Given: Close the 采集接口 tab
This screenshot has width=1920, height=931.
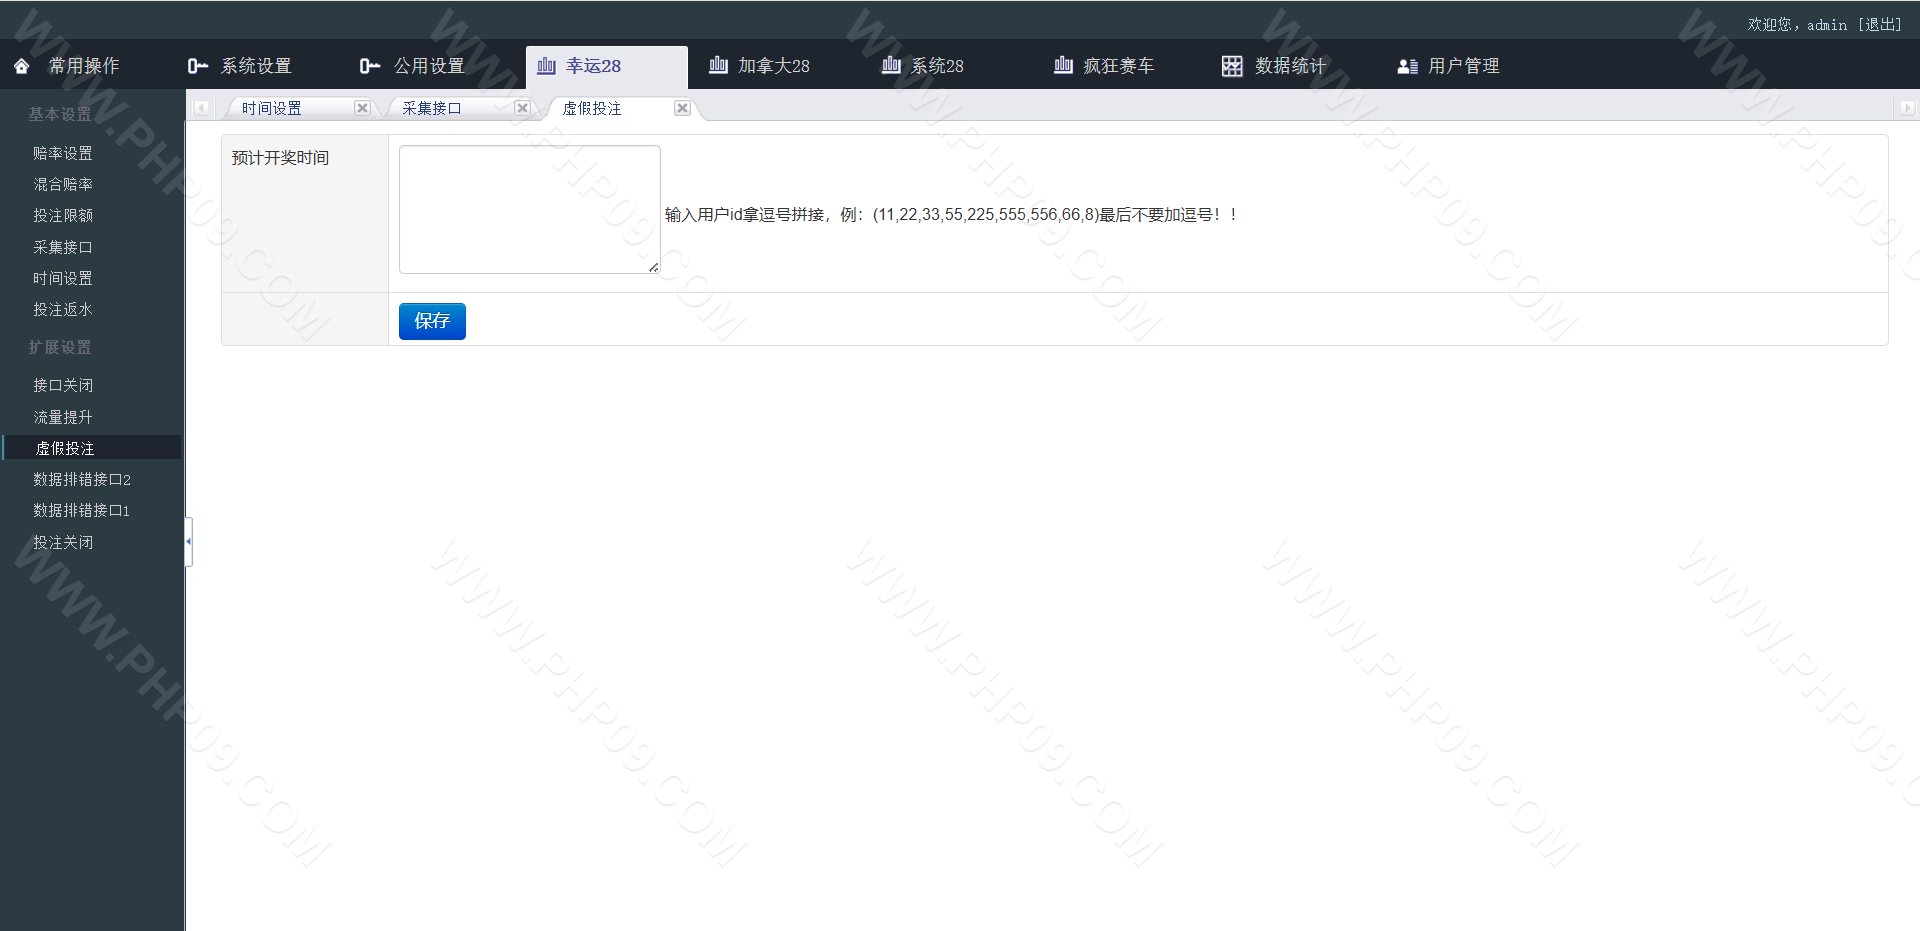Looking at the screenshot, I should 522,108.
